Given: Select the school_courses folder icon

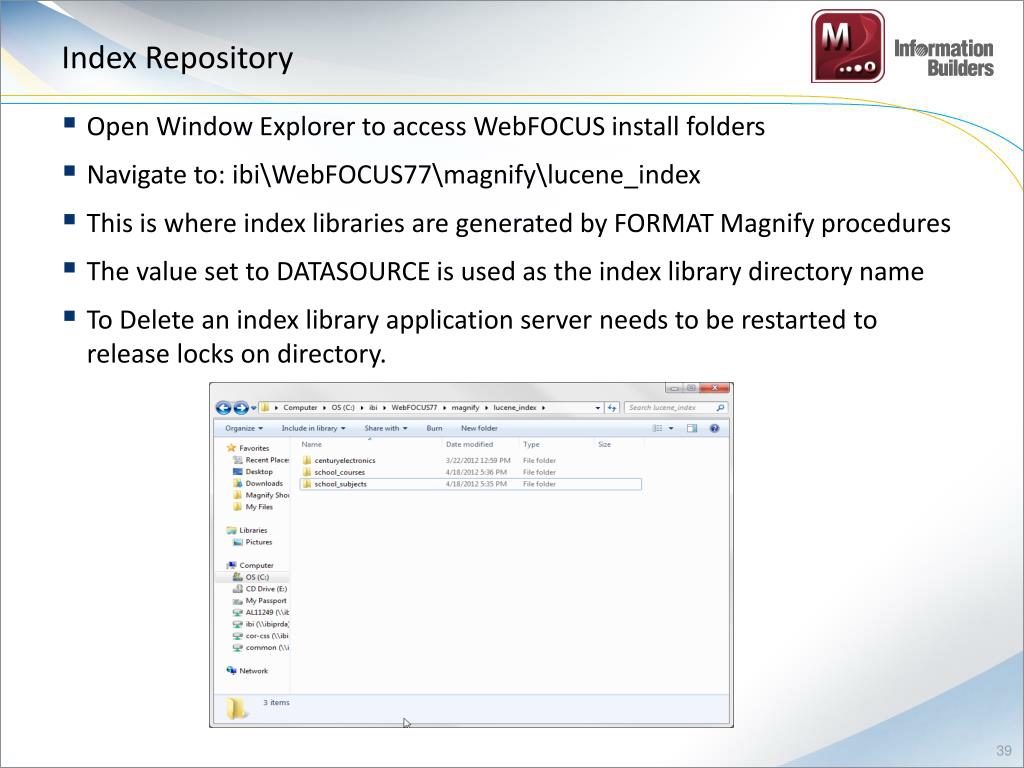Looking at the screenshot, I should 307,472.
